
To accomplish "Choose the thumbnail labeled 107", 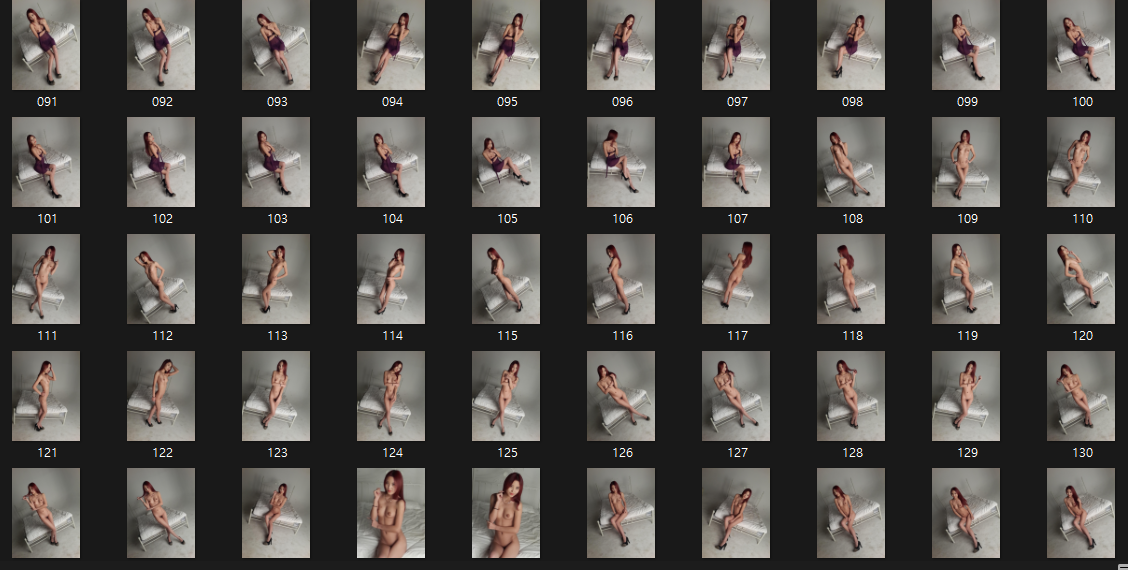I will click(736, 162).
